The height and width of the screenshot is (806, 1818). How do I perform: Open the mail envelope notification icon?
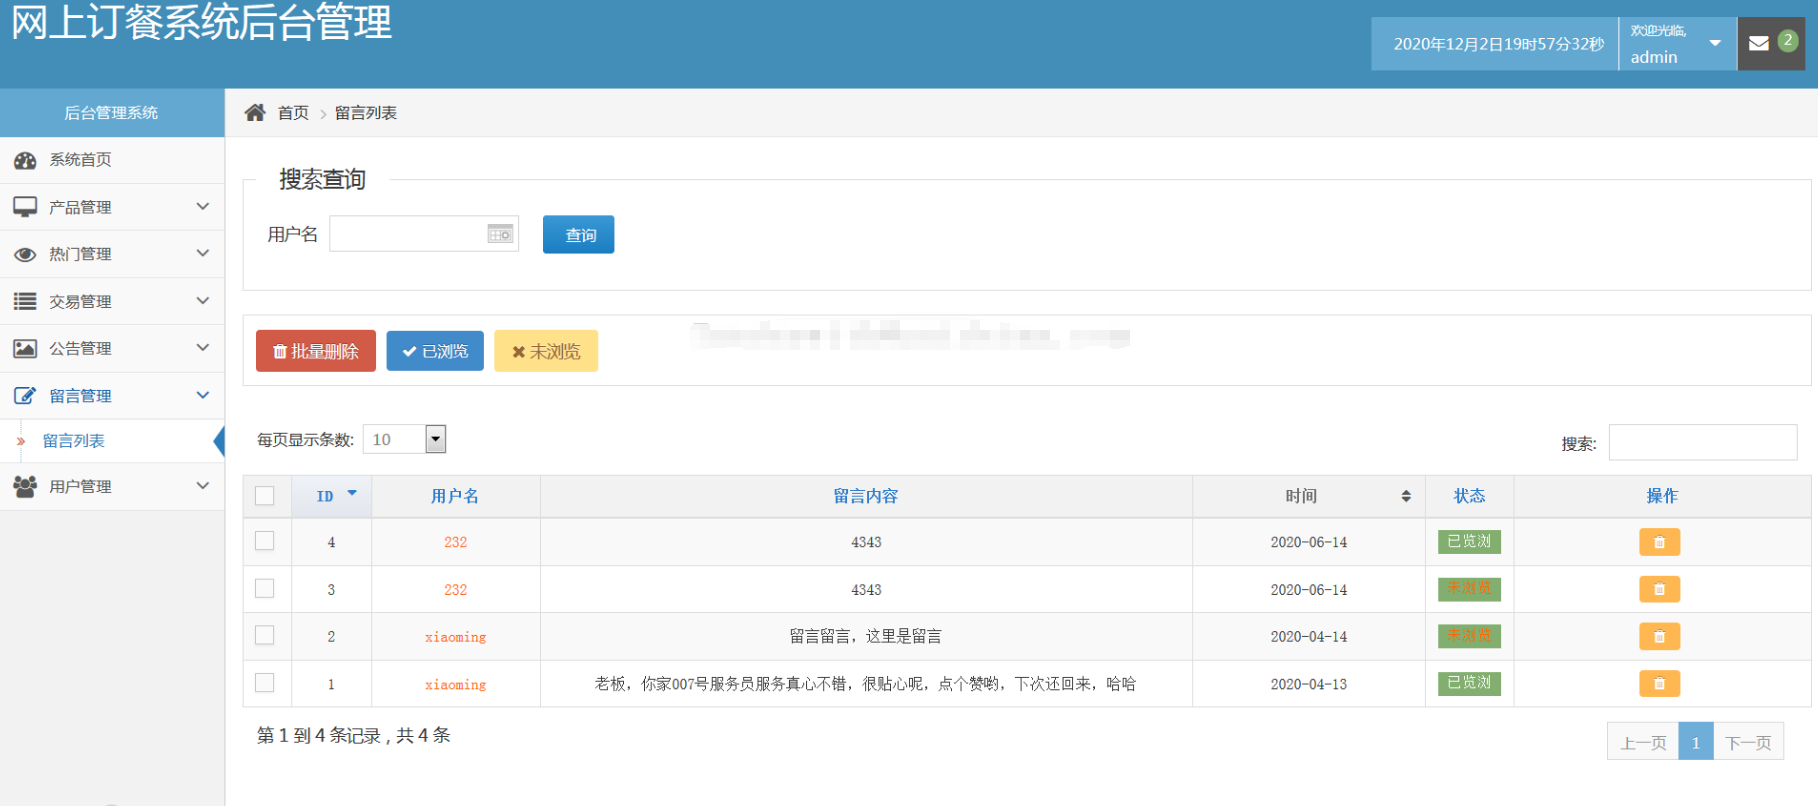pyautogui.click(x=1759, y=43)
